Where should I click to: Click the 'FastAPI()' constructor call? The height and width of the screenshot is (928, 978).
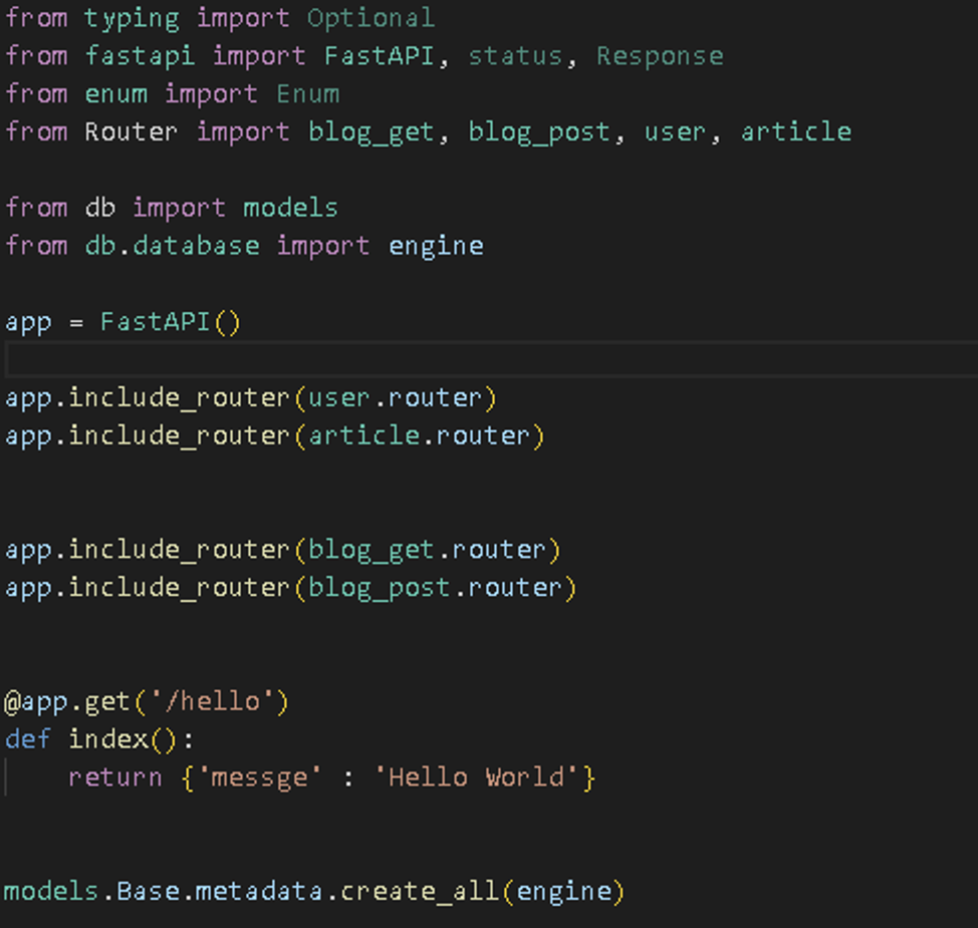(170, 322)
